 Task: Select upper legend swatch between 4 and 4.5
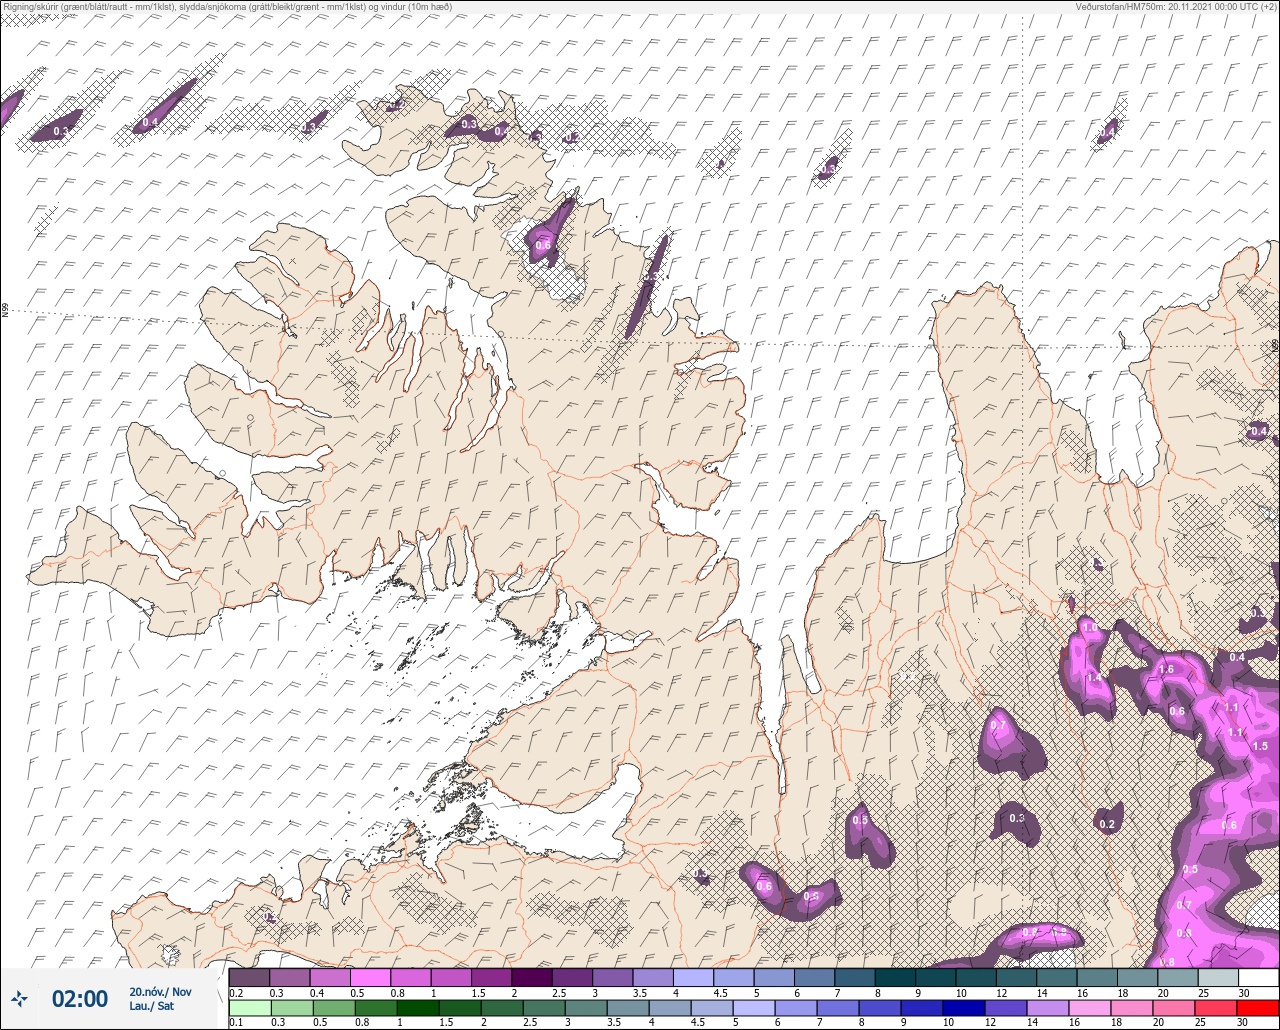(693, 977)
